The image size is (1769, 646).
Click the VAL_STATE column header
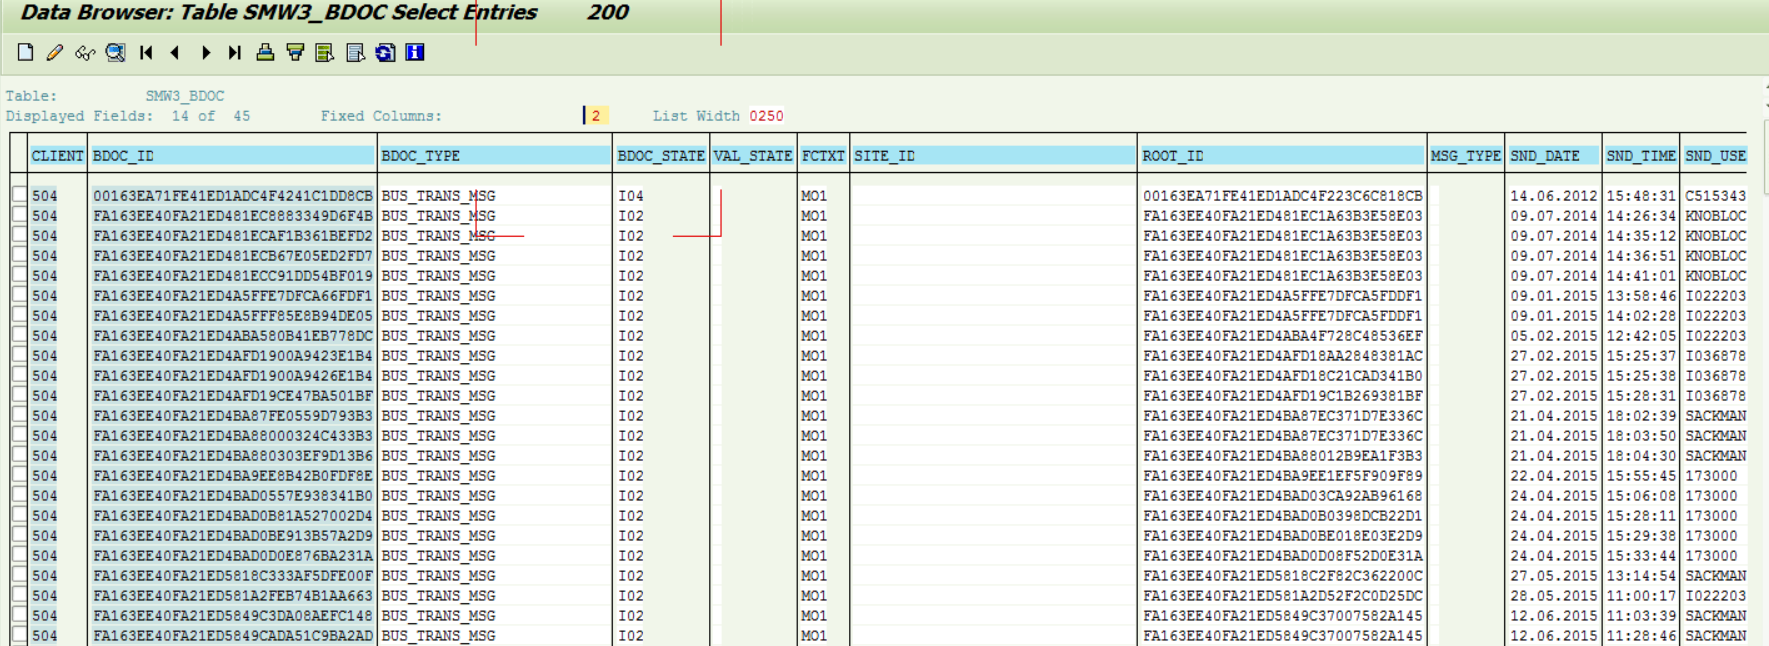[753, 156]
